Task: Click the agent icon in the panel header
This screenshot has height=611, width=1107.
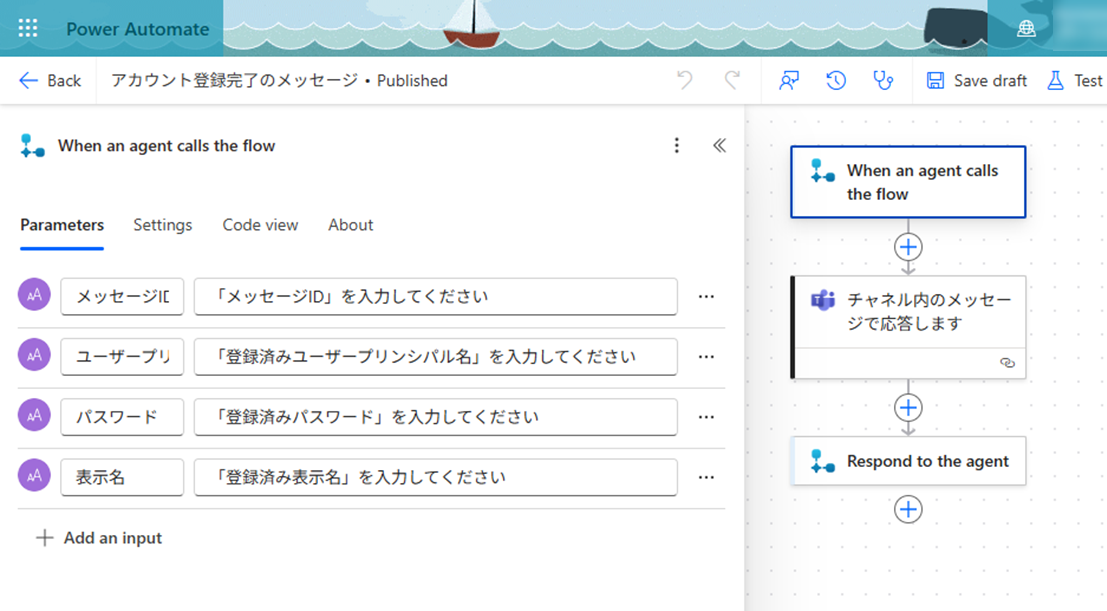Action: click(32, 146)
